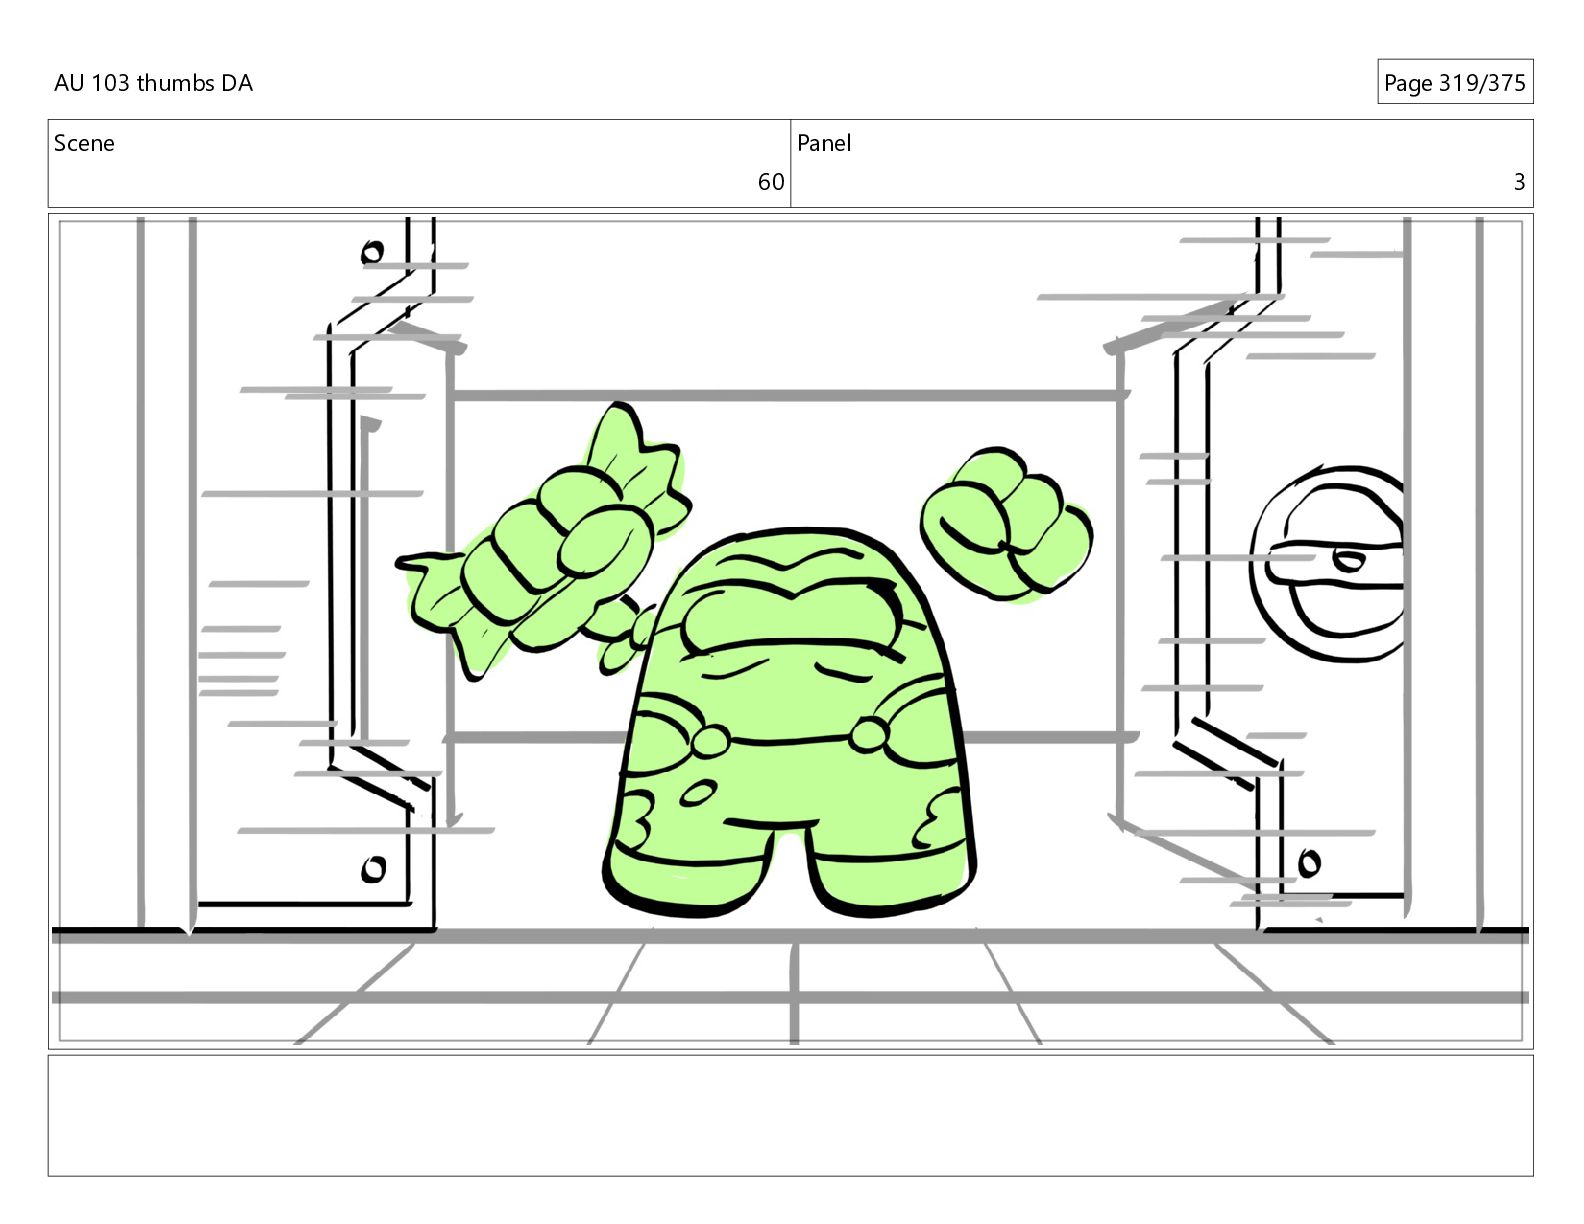1584x1224 pixels.
Task: Click the green character in the storyboard
Action: (790, 720)
